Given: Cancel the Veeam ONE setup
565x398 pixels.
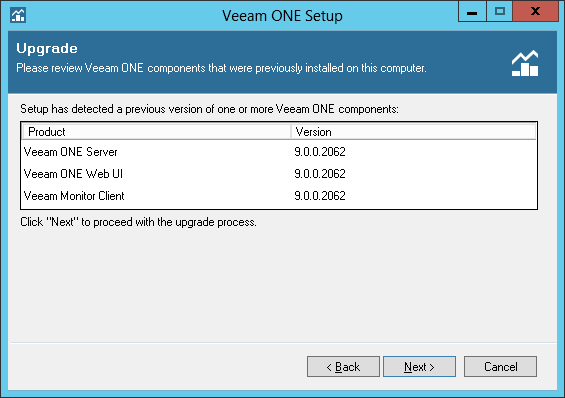Looking at the screenshot, I should pos(501,367).
